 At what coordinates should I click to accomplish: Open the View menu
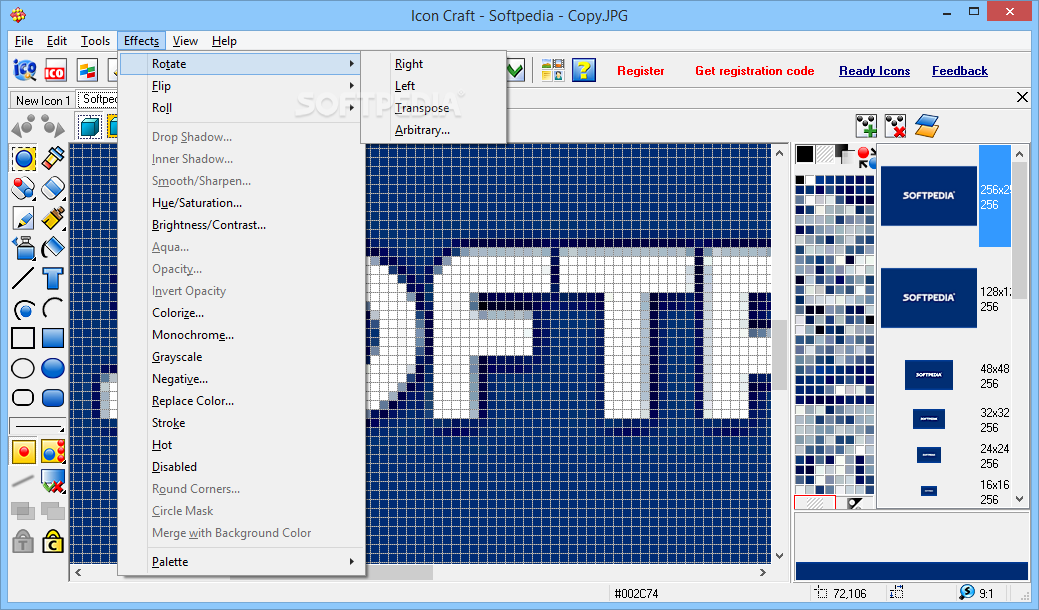coord(186,41)
